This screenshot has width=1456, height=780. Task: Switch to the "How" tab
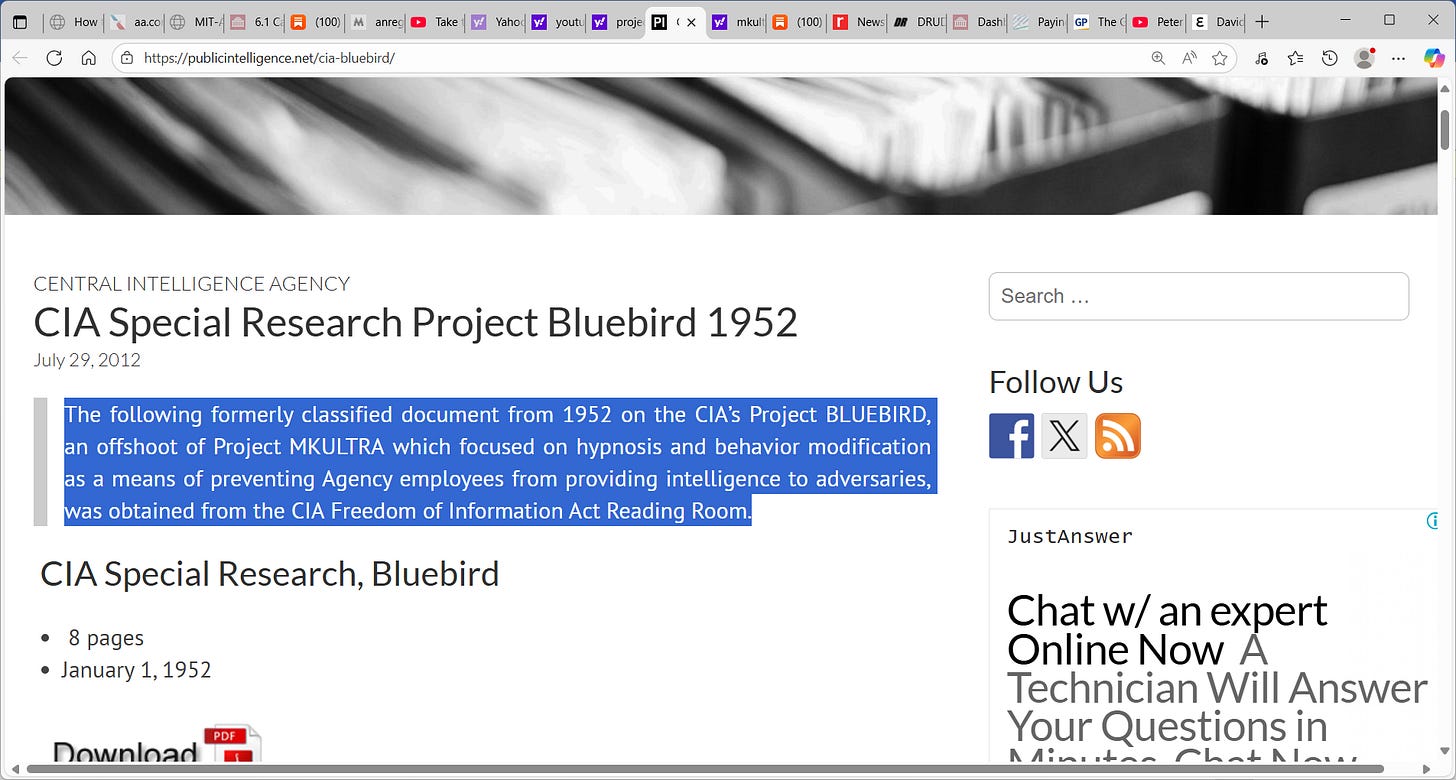coord(74,21)
